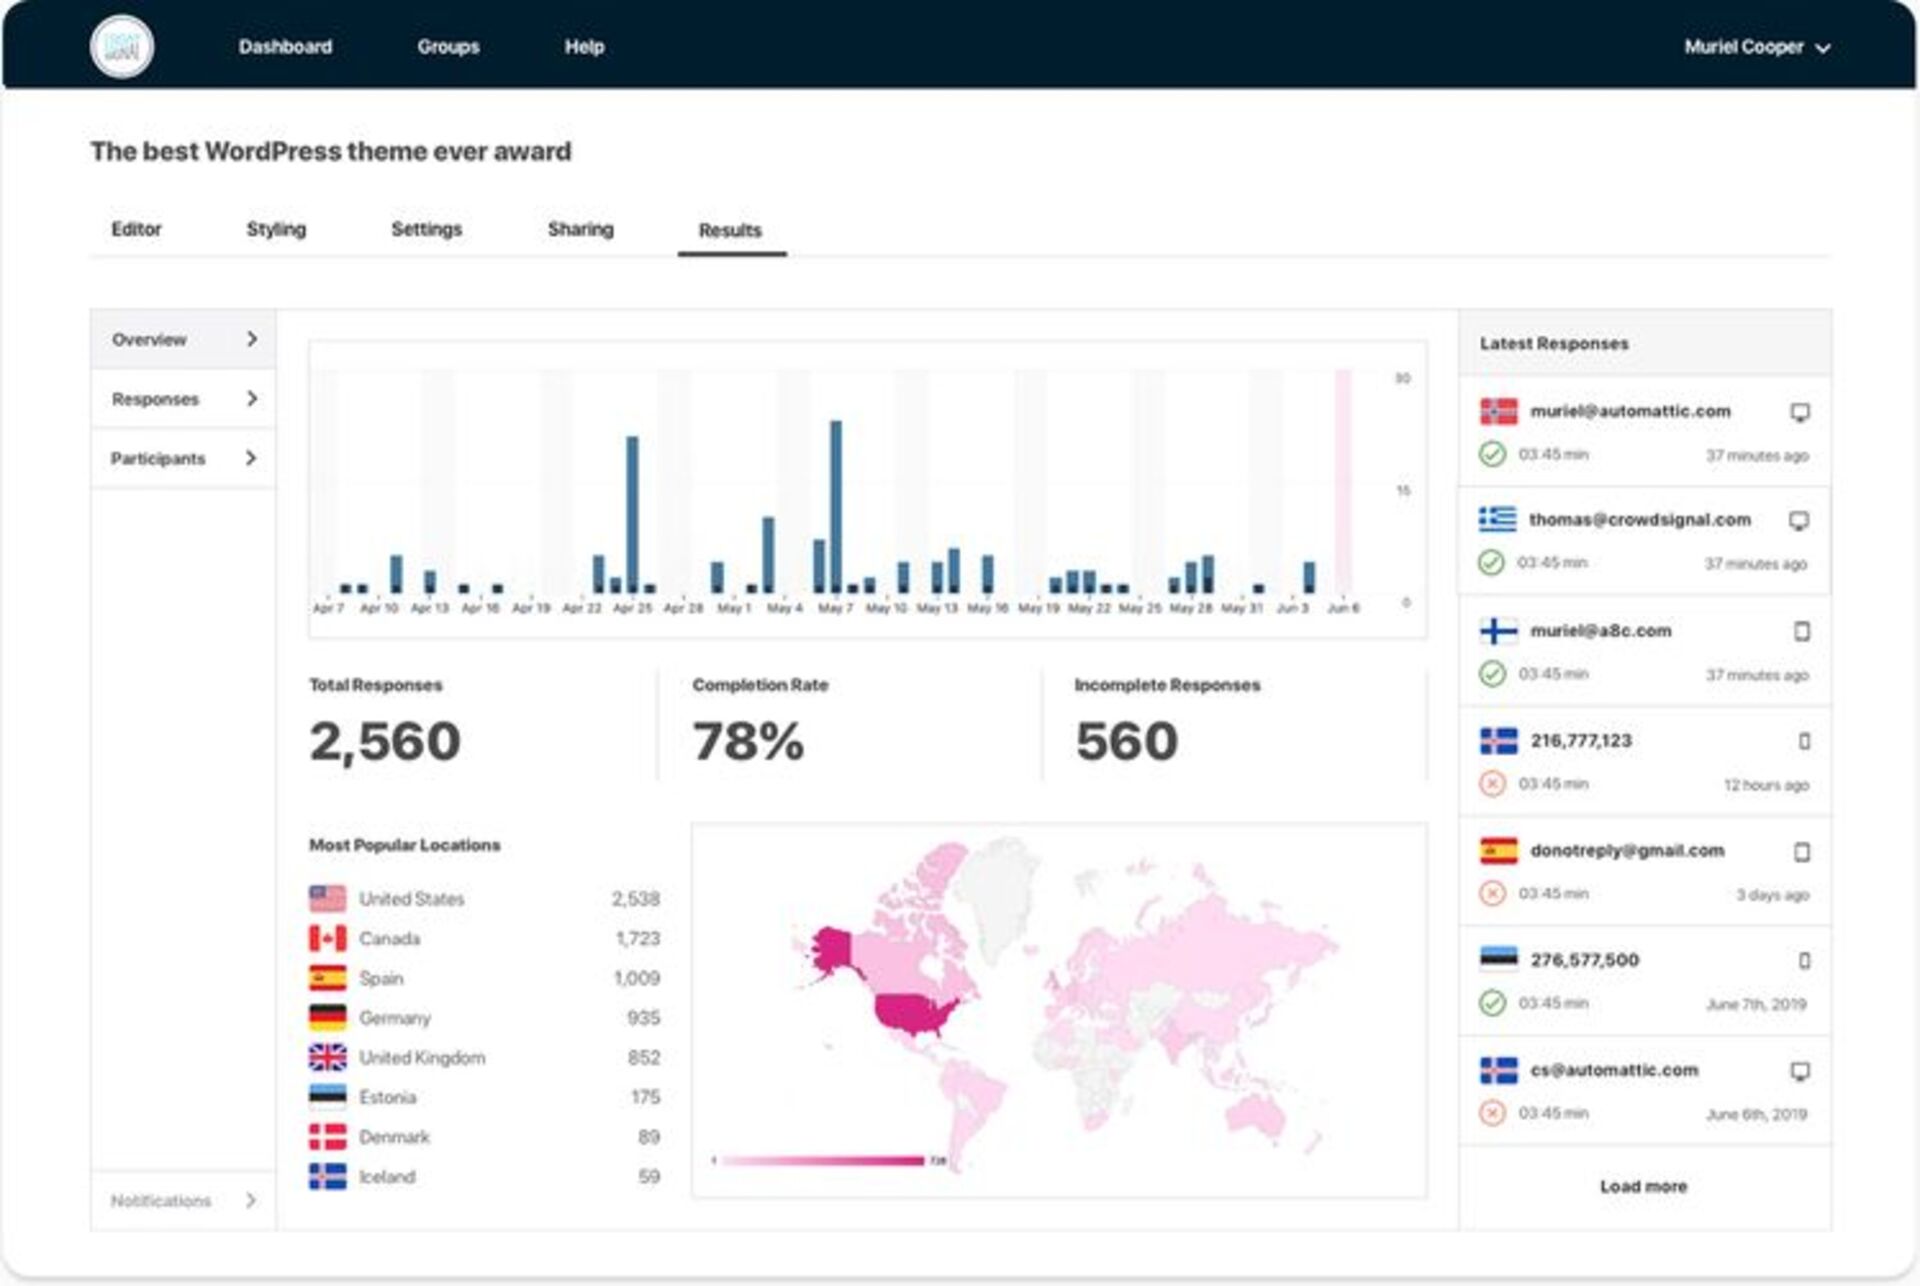This screenshot has width=1920, height=1286.
Task: Click the monitor icon beside muriel@automattic.com
Action: point(1802,411)
